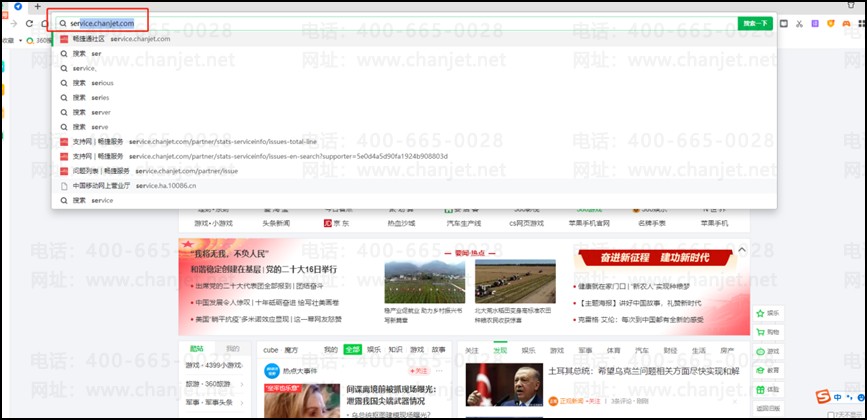867x420 pixels.
Task: Select the 搜索 server suggestion
Action: (x=414, y=112)
